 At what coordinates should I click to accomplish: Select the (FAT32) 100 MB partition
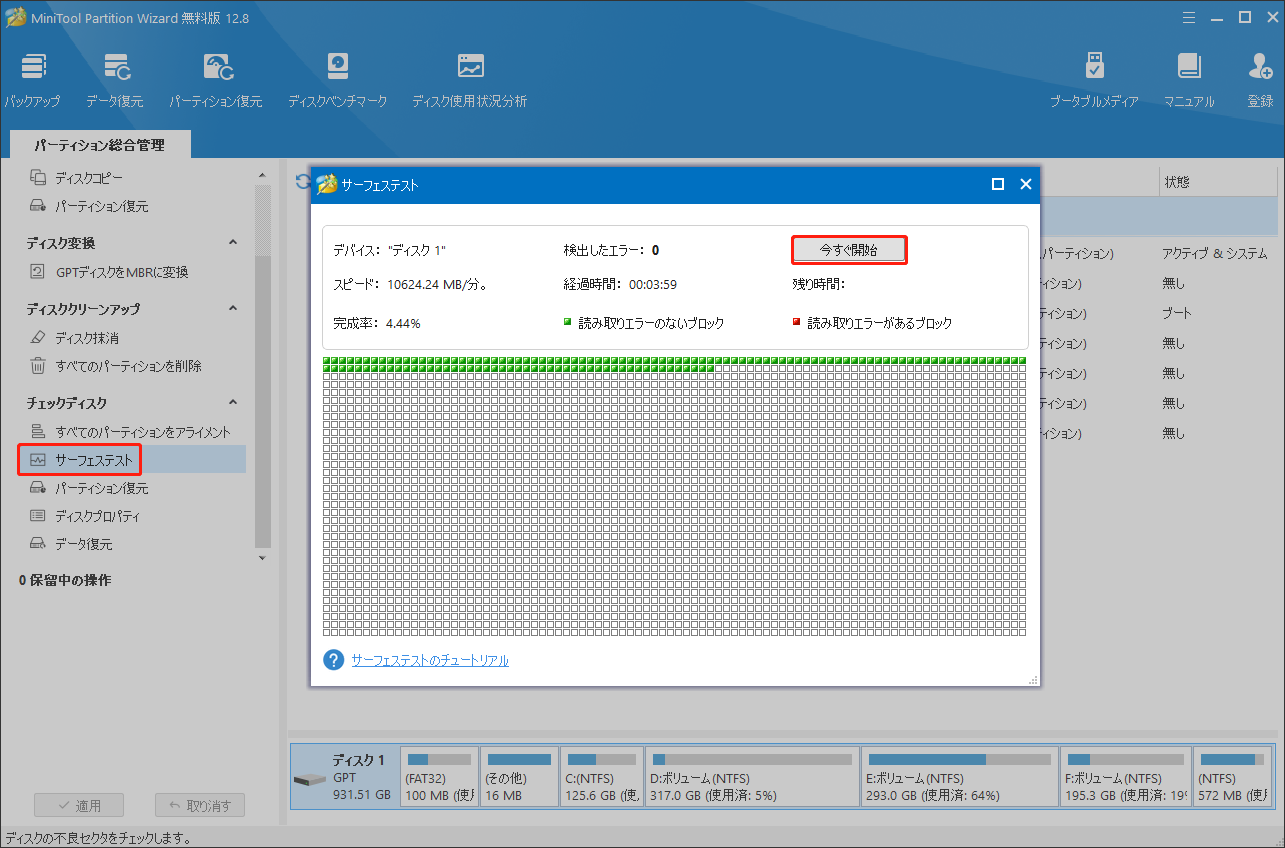point(439,775)
